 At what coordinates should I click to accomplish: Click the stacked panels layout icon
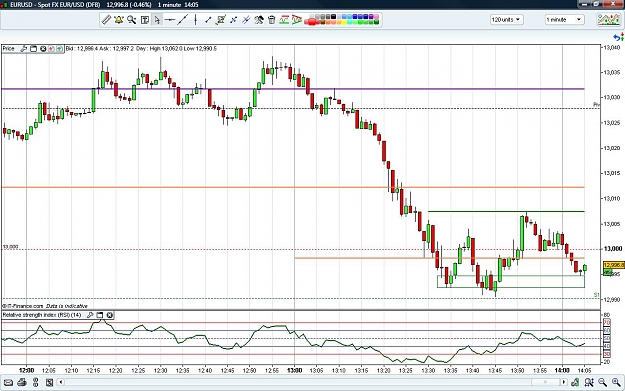35,383
